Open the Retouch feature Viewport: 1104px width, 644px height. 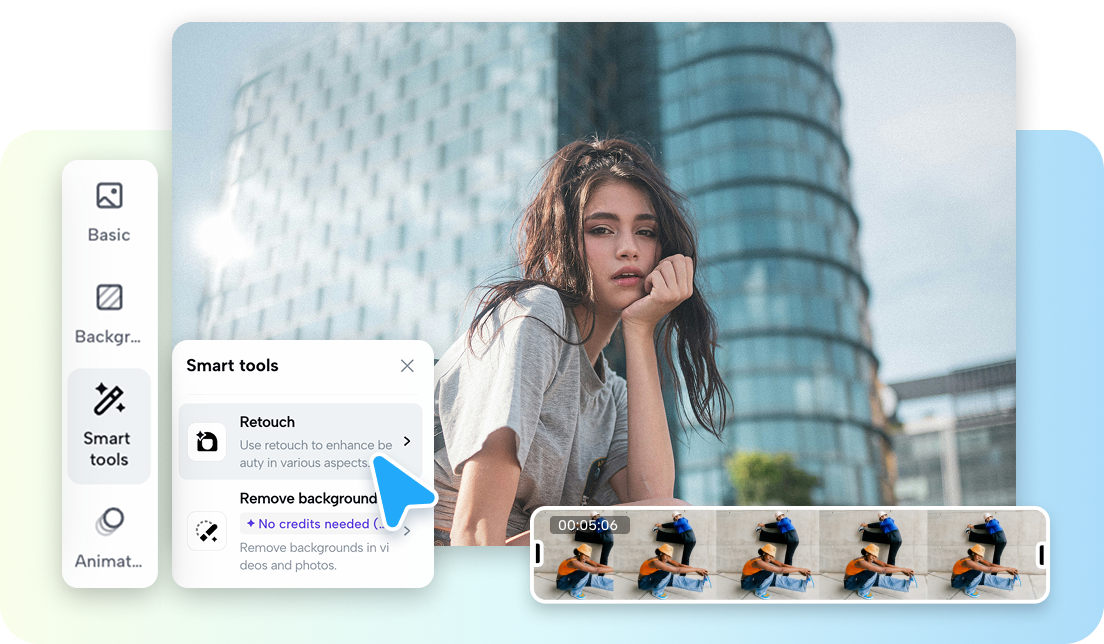[x=267, y=422]
